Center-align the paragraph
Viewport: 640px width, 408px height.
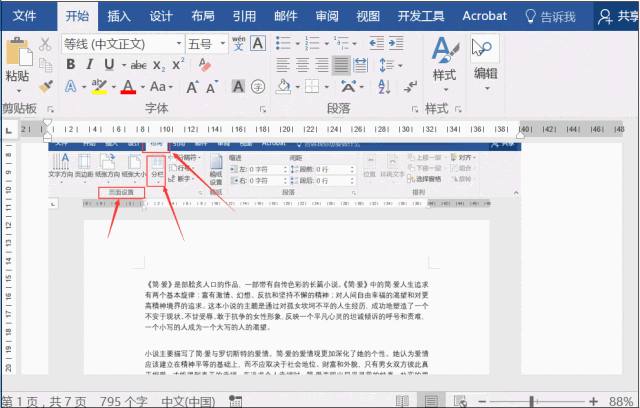tap(302, 65)
